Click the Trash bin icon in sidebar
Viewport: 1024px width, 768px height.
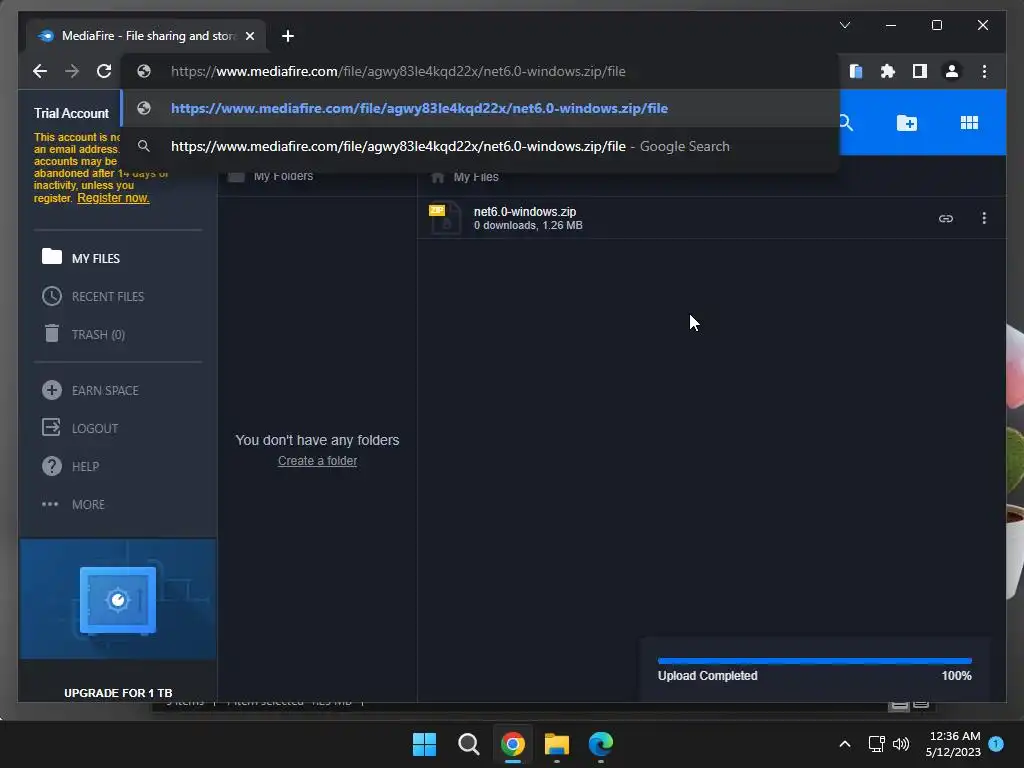[52, 334]
